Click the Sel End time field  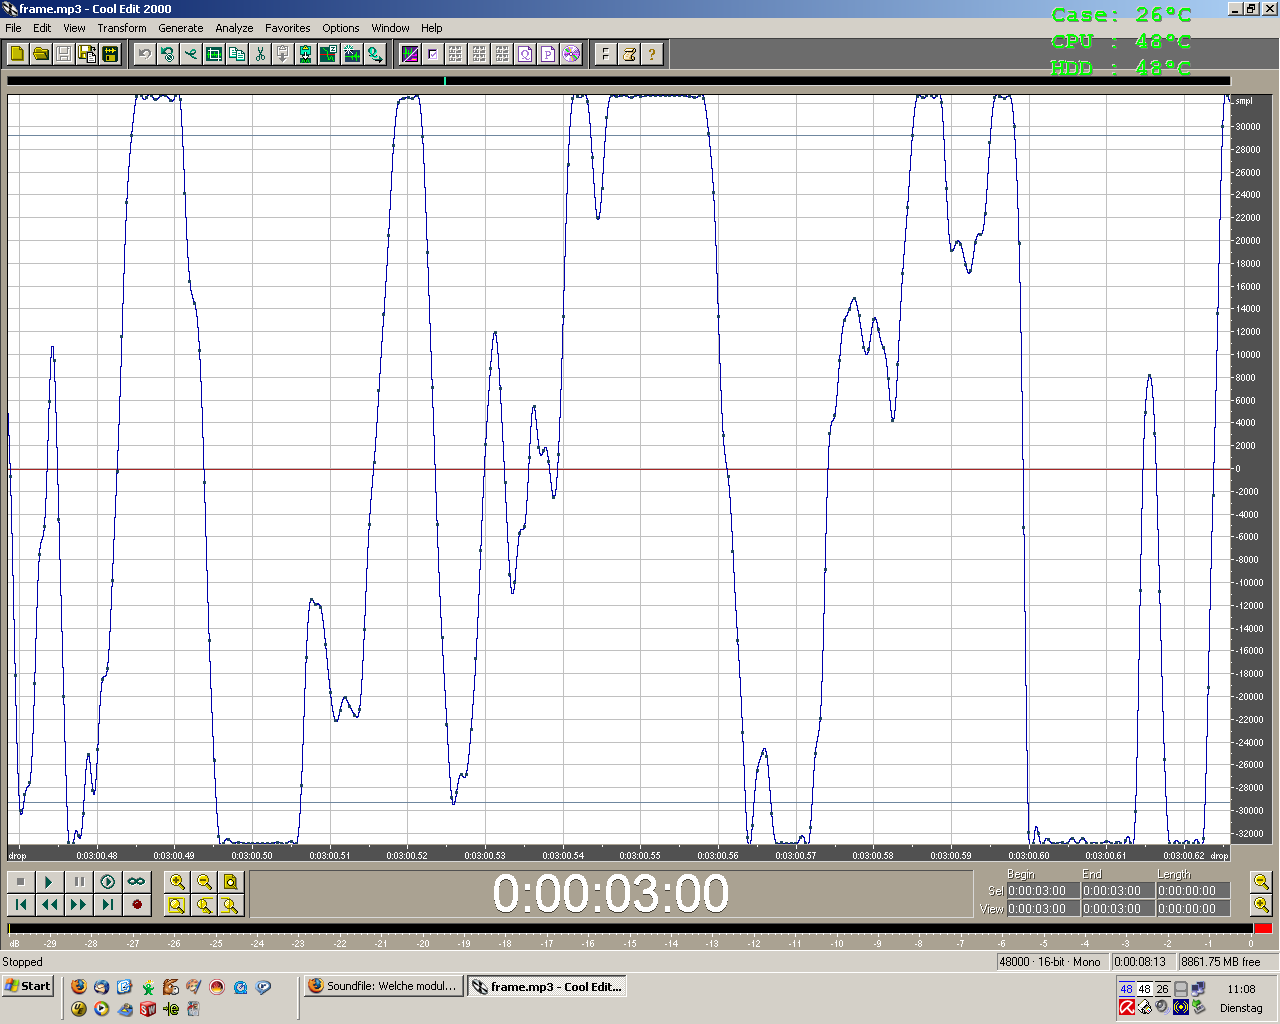click(x=1118, y=891)
